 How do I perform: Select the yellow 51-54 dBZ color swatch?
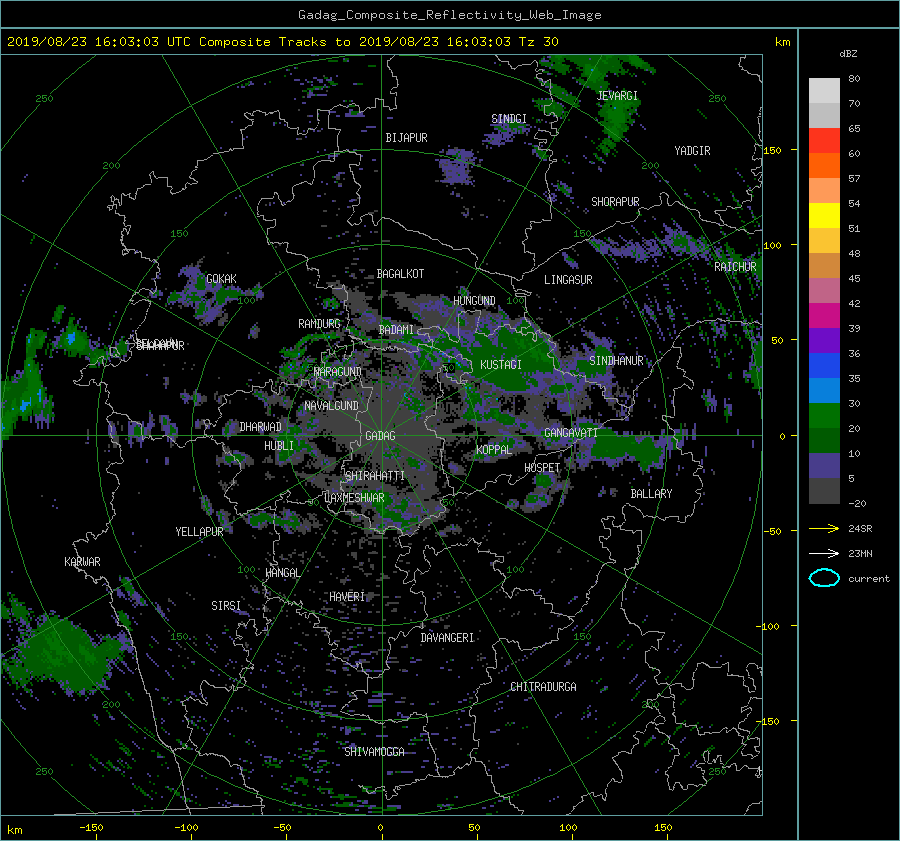point(824,215)
